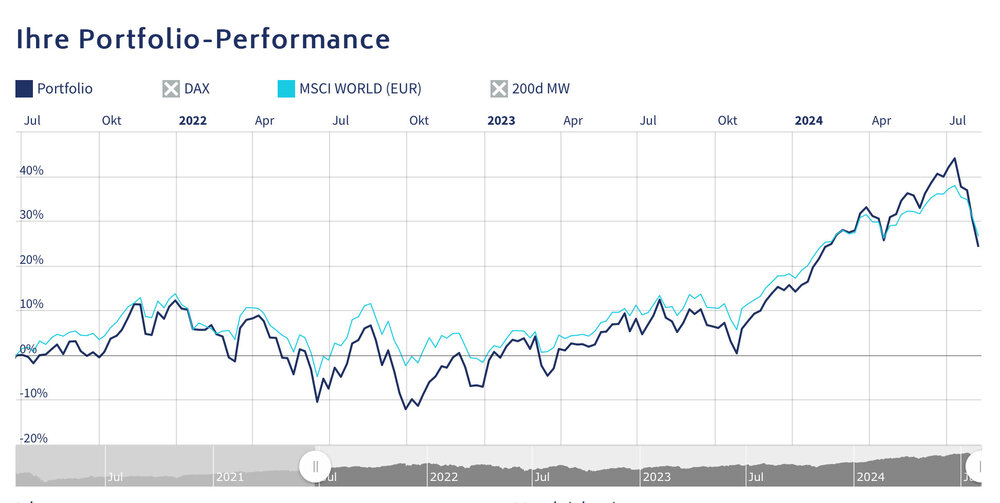The image size is (1000, 503).
Task: Jump to 2021 in the range navigator
Action: tap(230, 477)
